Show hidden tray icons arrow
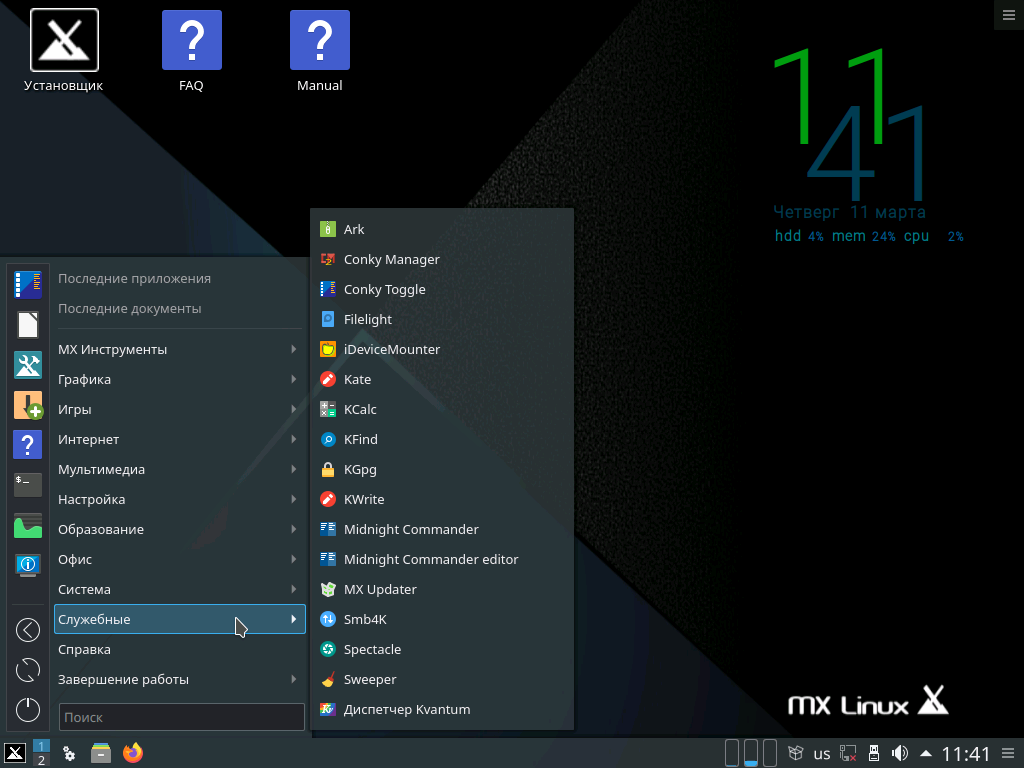Viewport: 1024px width, 768px height. pos(925,754)
